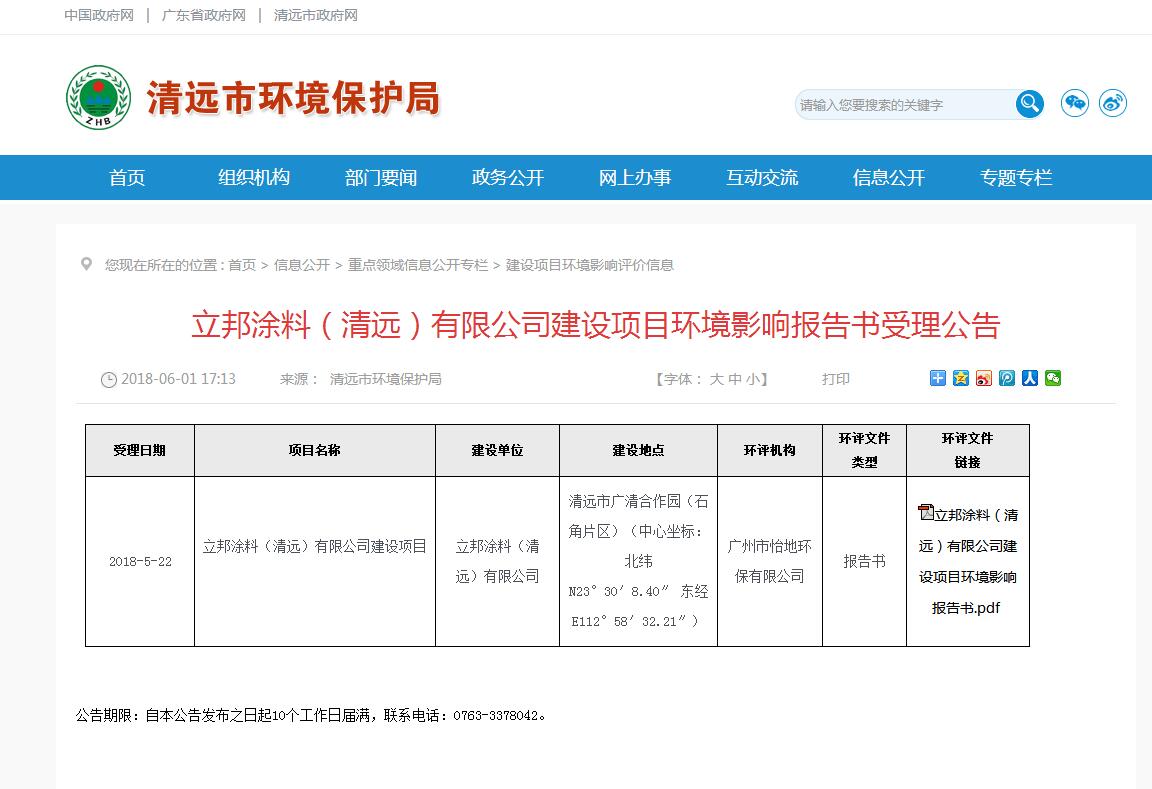Open the 首页 navigation tab

[127, 178]
